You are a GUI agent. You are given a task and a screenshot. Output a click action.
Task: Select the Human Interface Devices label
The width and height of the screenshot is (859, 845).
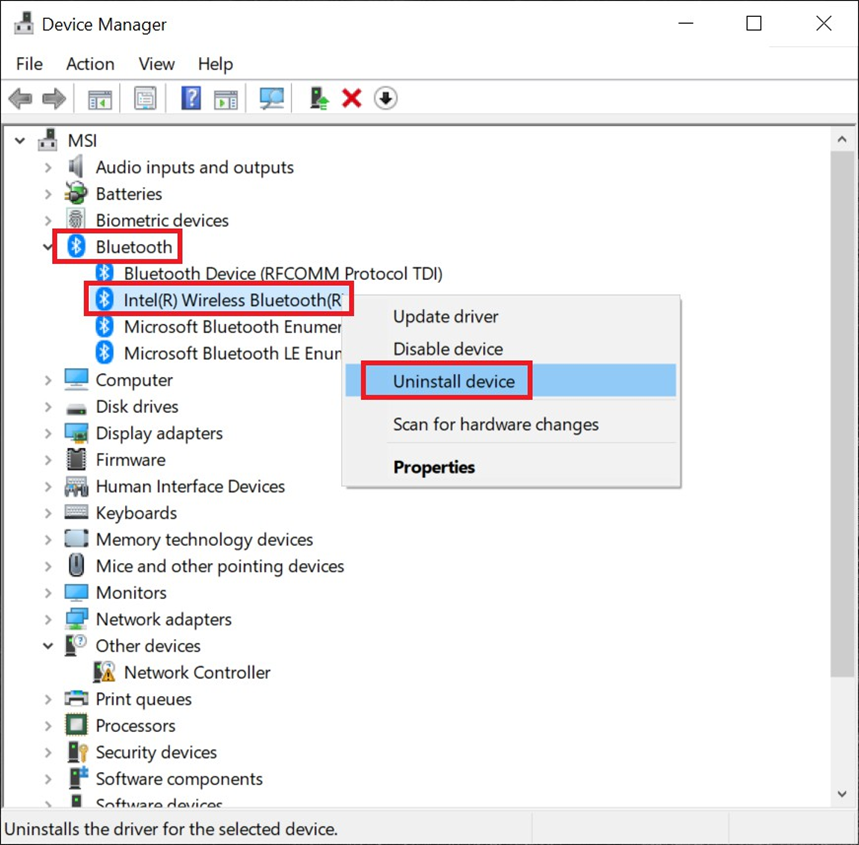[x=190, y=486]
